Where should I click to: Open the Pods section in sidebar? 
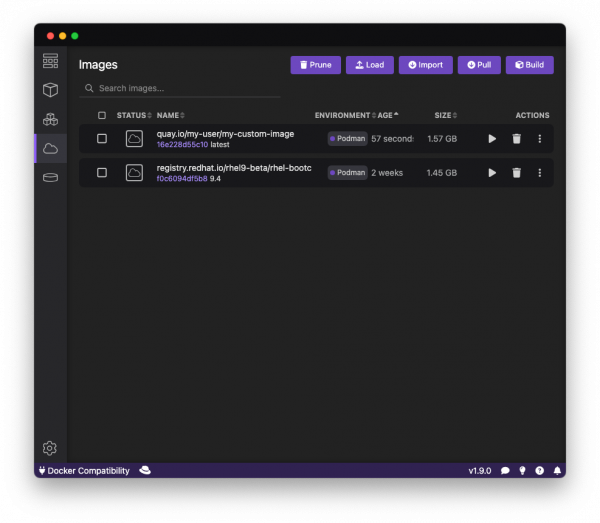point(51,119)
